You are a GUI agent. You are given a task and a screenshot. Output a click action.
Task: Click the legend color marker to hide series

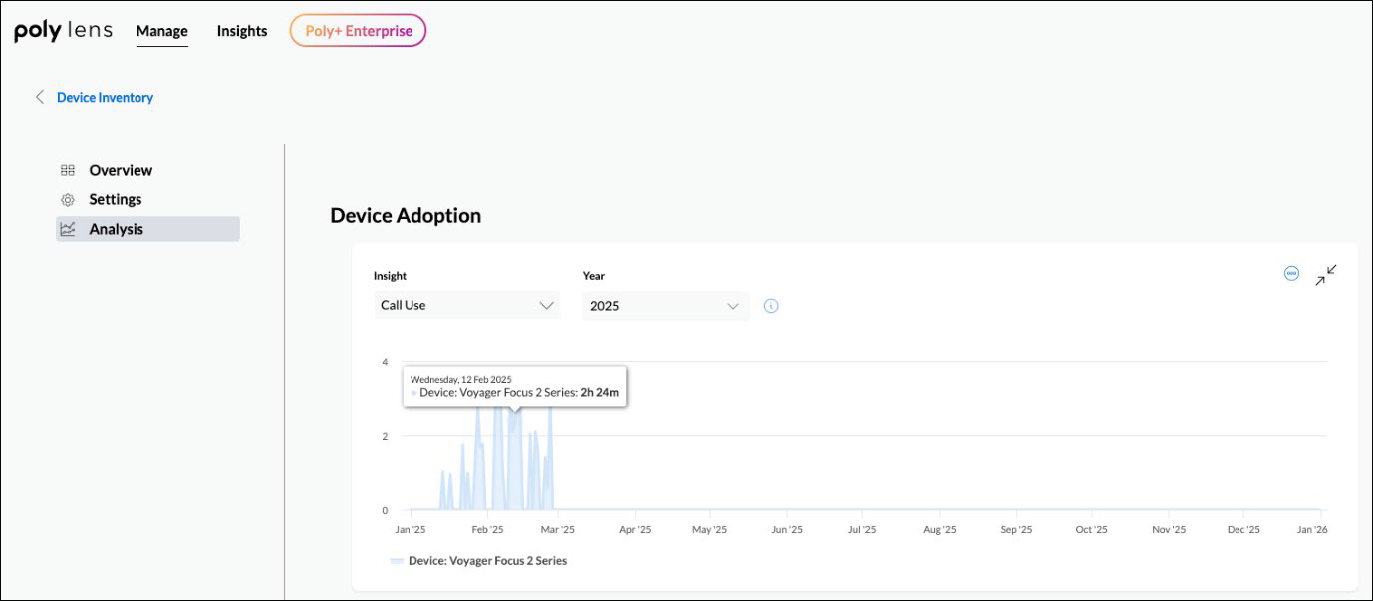point(397,561)
